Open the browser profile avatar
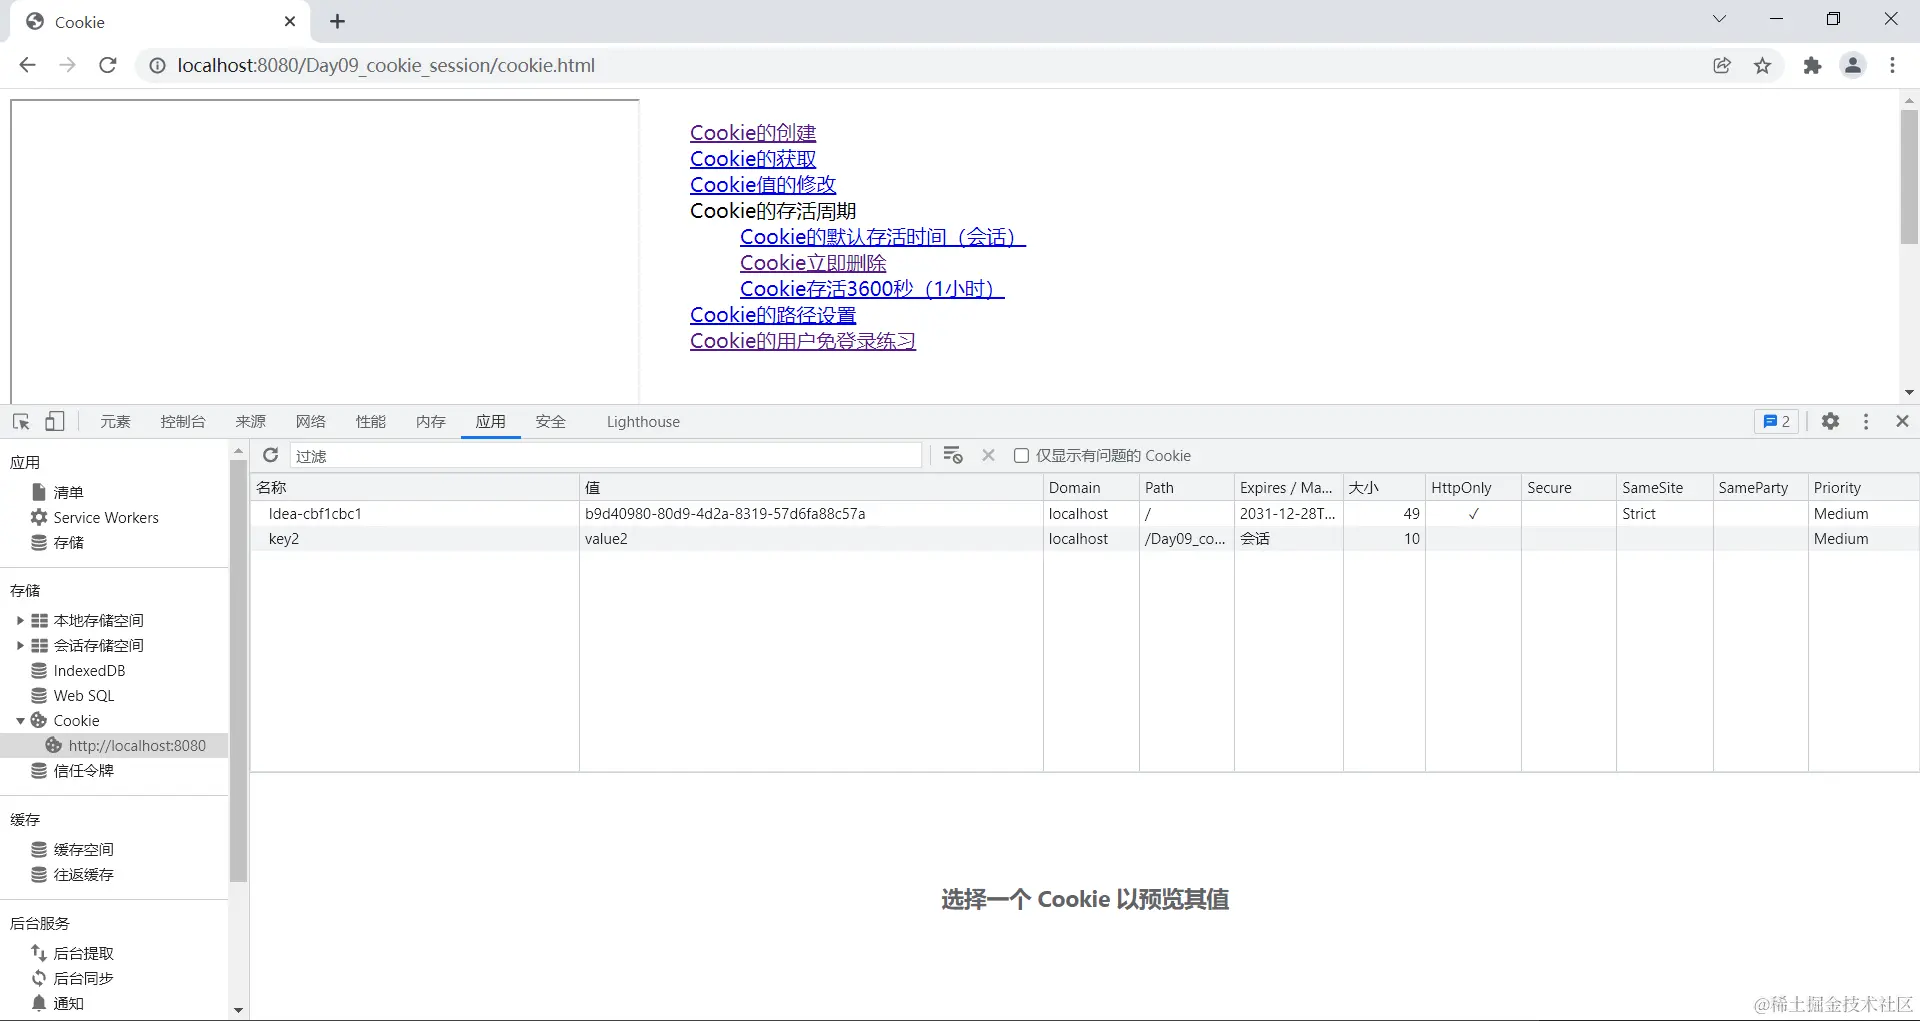This screenshot has width=1920, height=1021. 1853,65
